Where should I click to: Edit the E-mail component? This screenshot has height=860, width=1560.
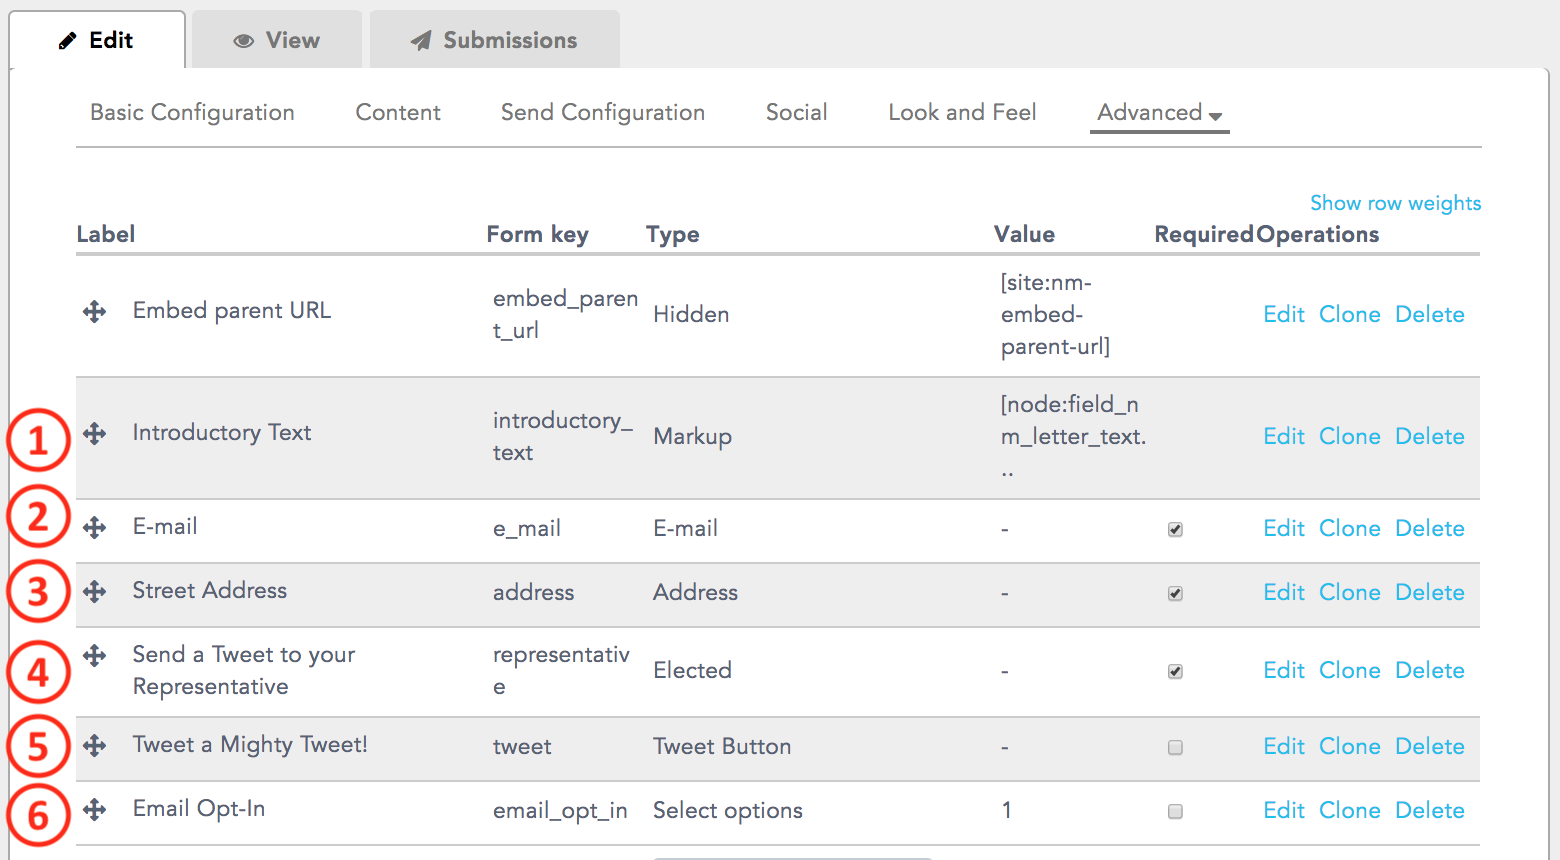click(1284, 528)
